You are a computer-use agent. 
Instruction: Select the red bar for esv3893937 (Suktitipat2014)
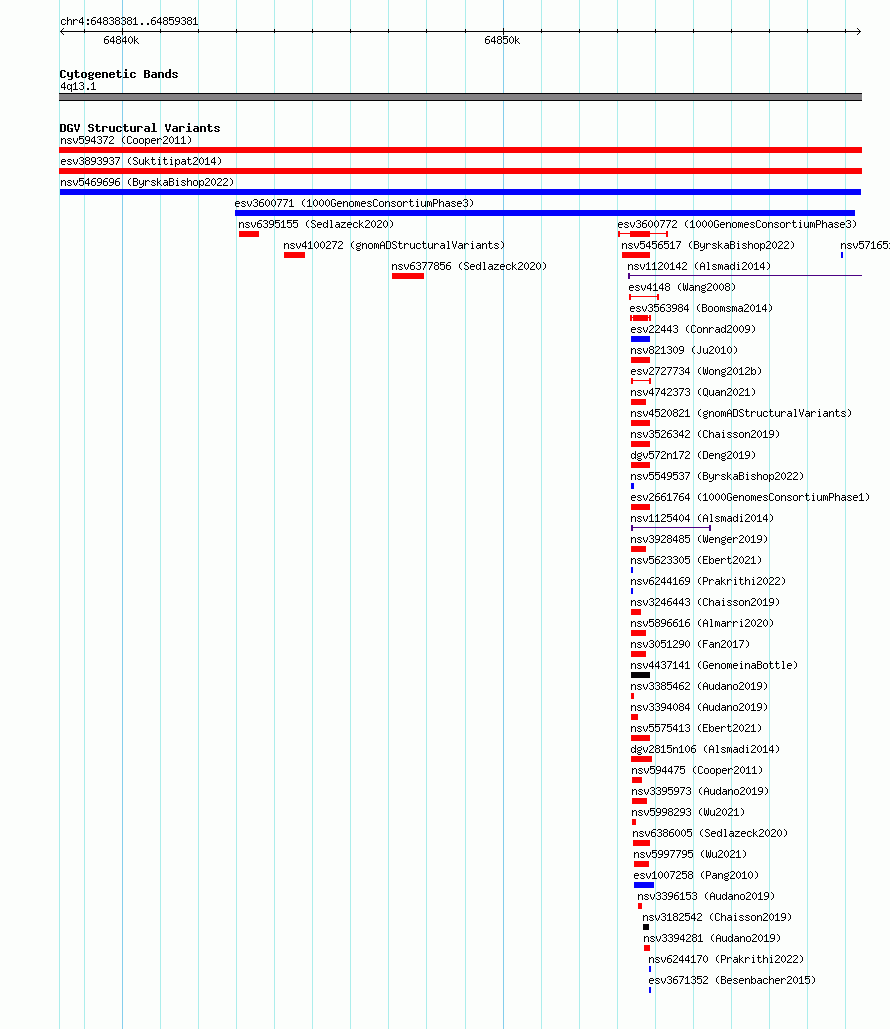point(460,171)
